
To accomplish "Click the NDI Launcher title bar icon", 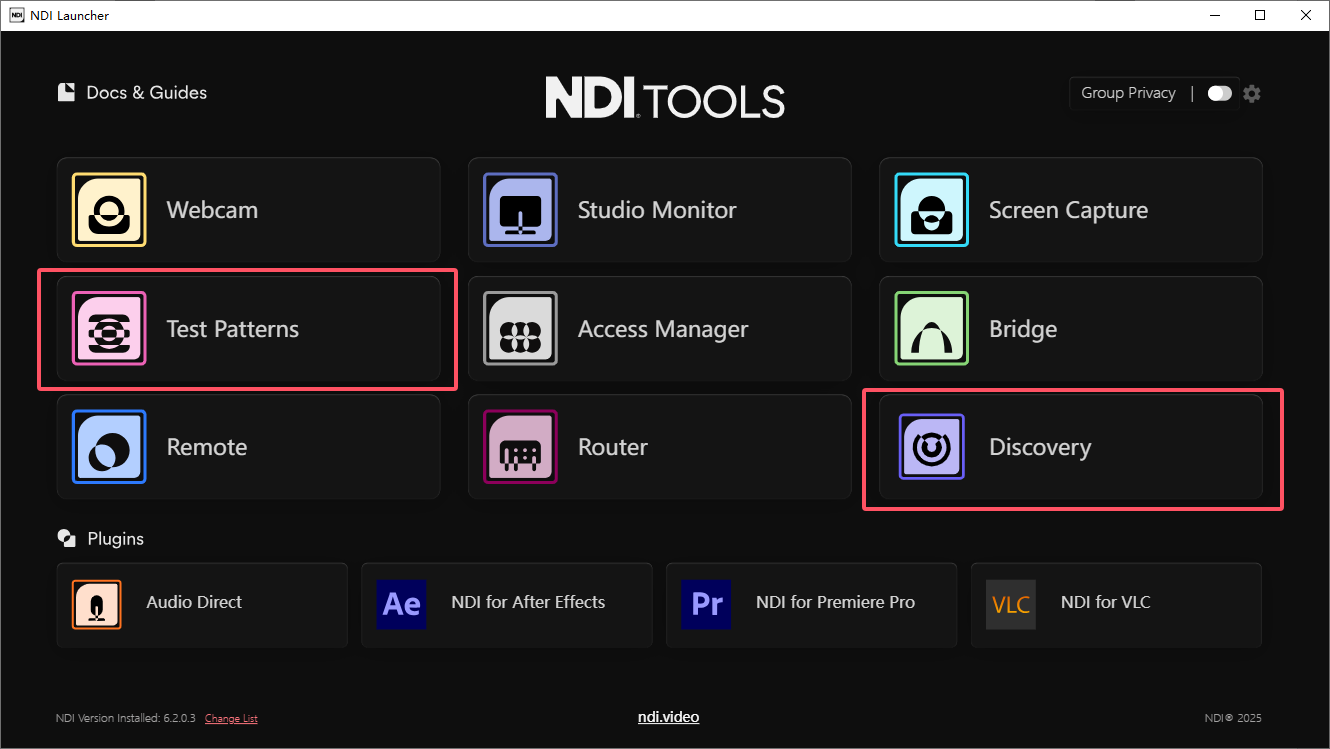I will click(x=17, y=15).
